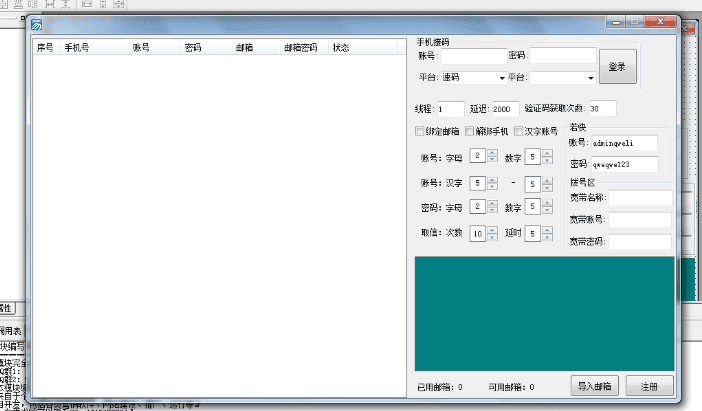Decrease the 账号 汉字 maximum after the dash
Image resolution: width=702 pixels, height=411 pixels.
tap(547, 188)
